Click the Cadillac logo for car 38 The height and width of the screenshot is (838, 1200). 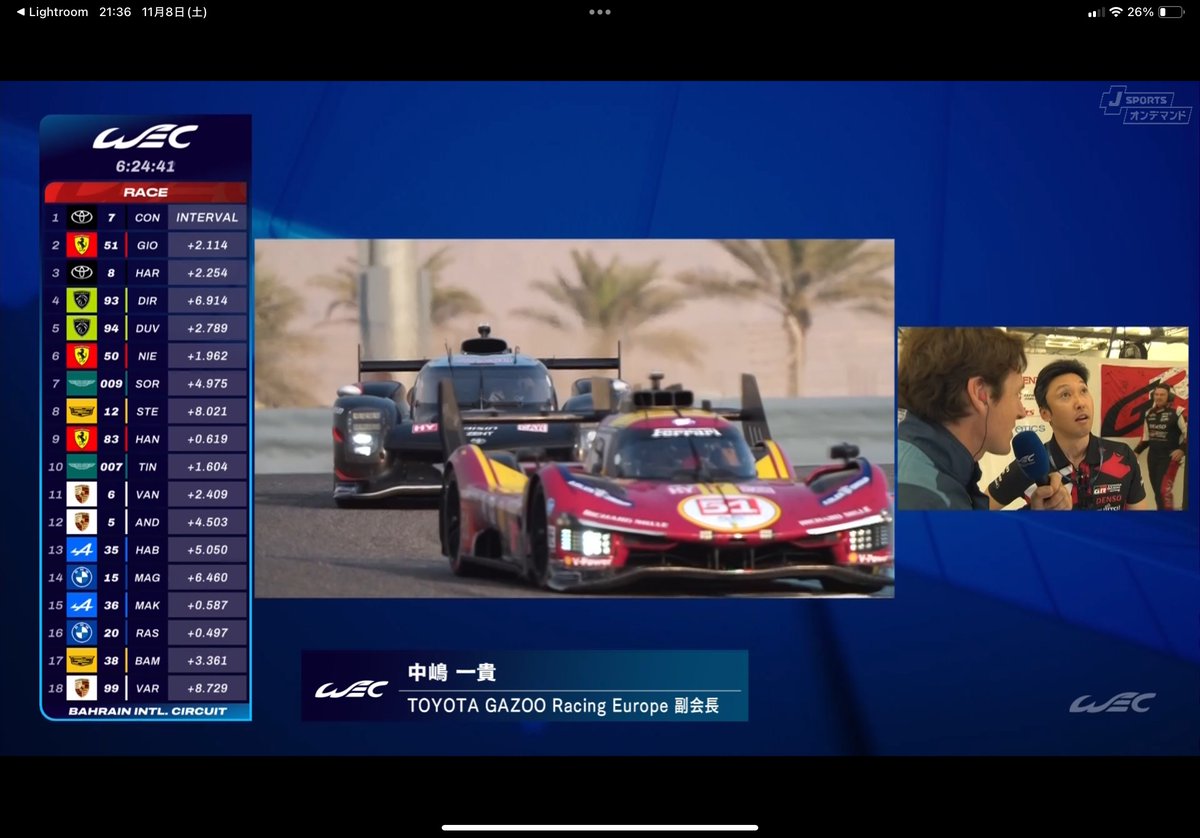[x=81, y=661]
